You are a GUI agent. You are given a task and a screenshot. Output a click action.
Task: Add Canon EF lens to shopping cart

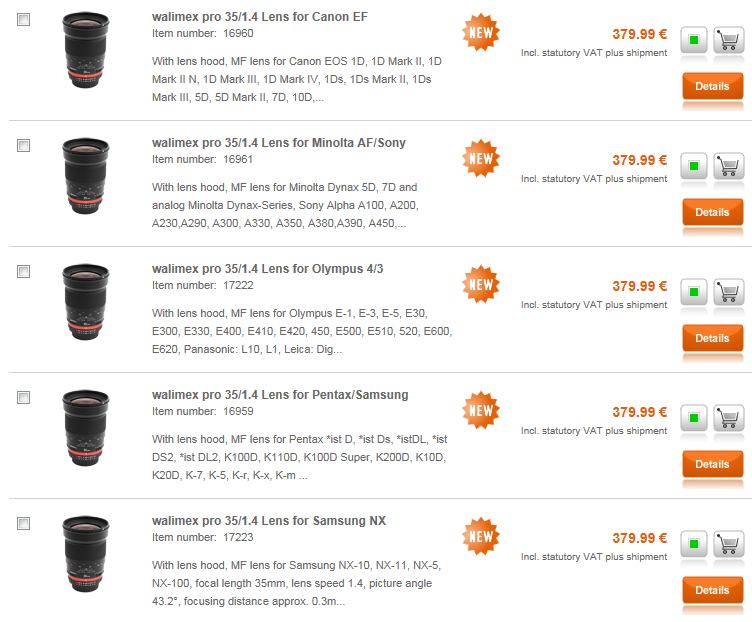pos(728,40)
